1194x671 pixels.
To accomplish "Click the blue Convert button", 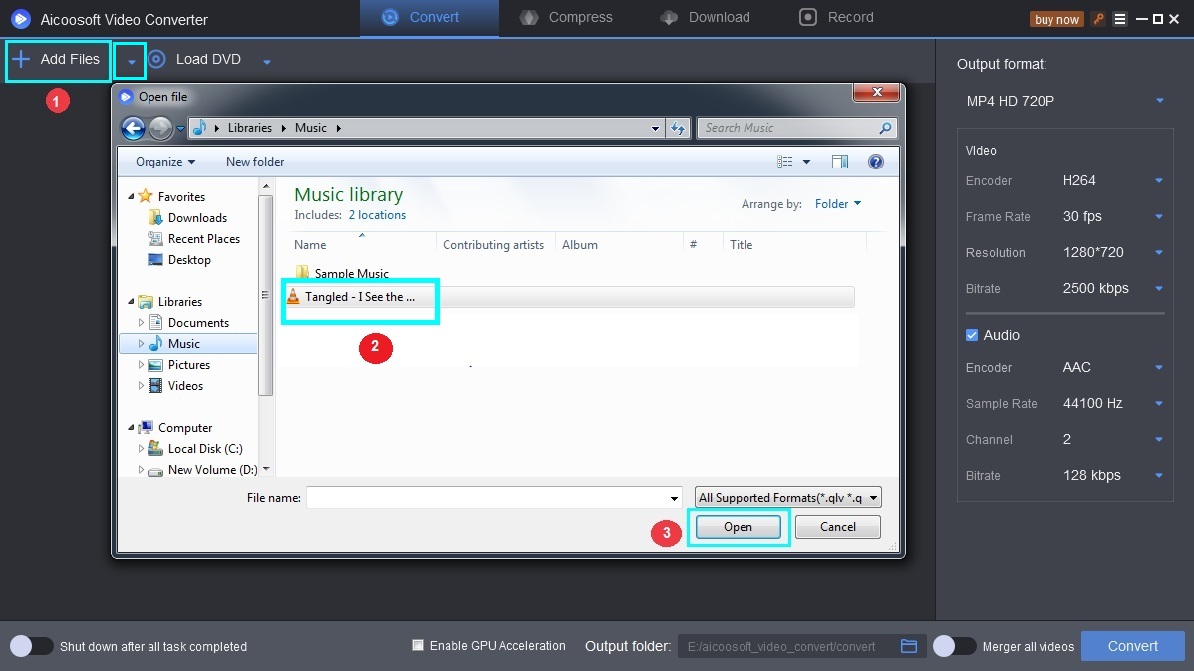I will (x=1132, y=646).
